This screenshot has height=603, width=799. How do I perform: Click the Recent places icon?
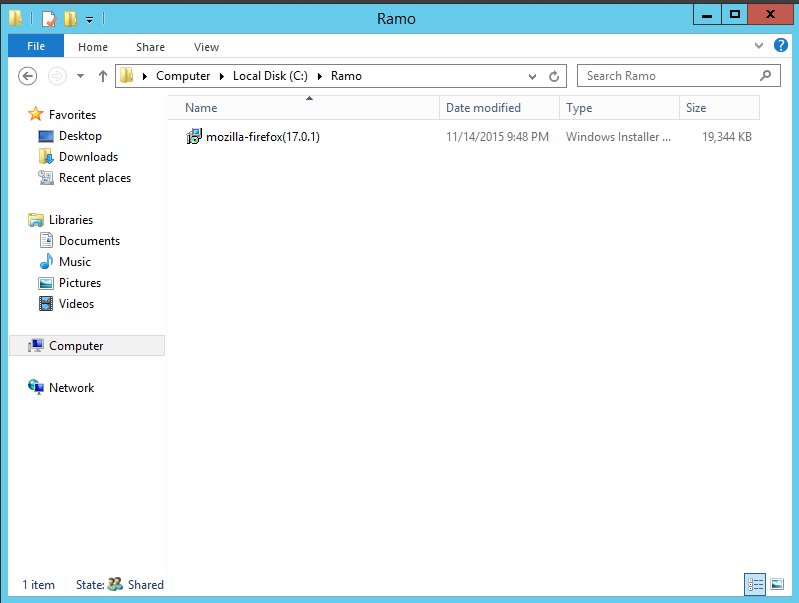(x=46, y=177)
